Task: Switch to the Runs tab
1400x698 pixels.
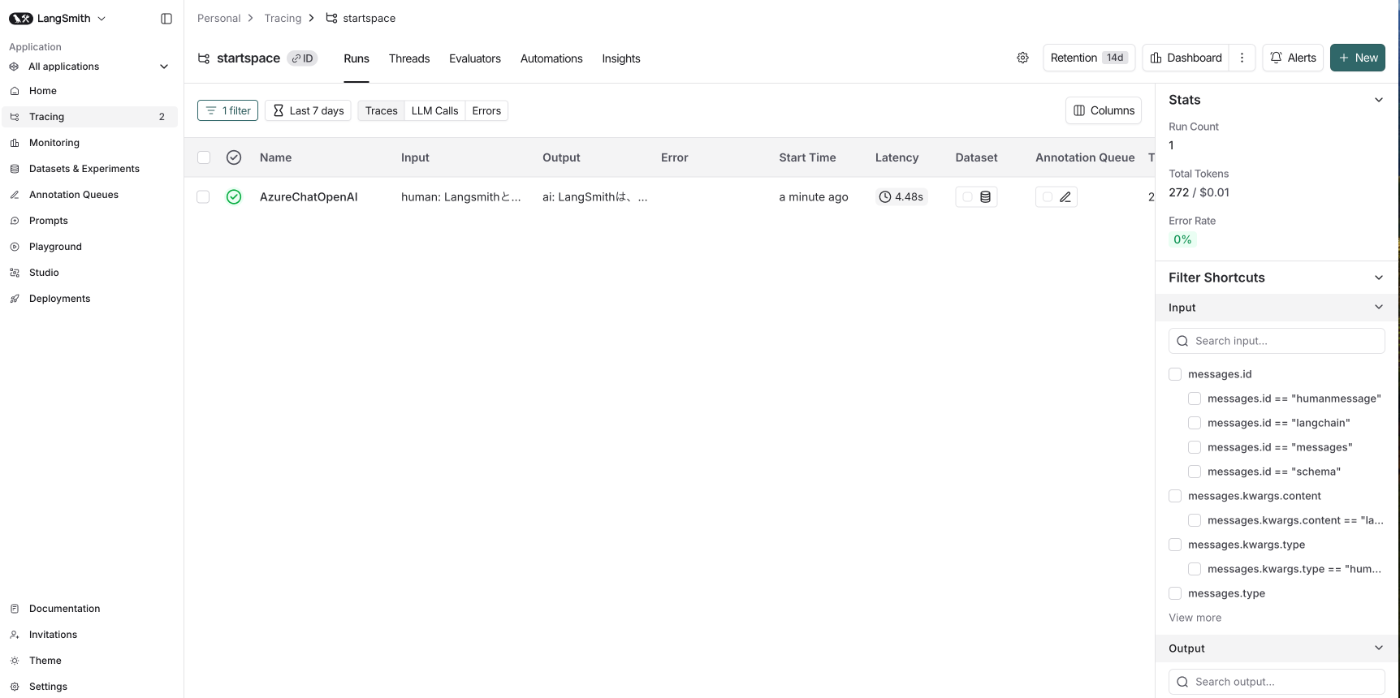Action: 357,58
